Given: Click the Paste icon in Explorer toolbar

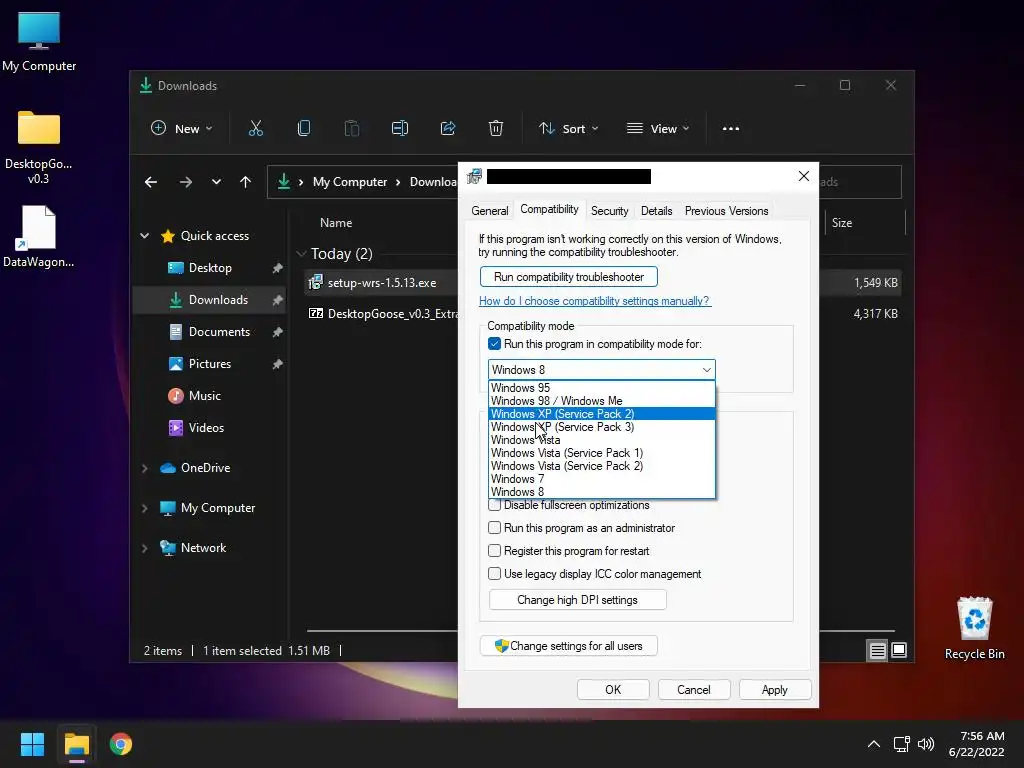Looking at the screenshot, I should [x=351, y=129].
